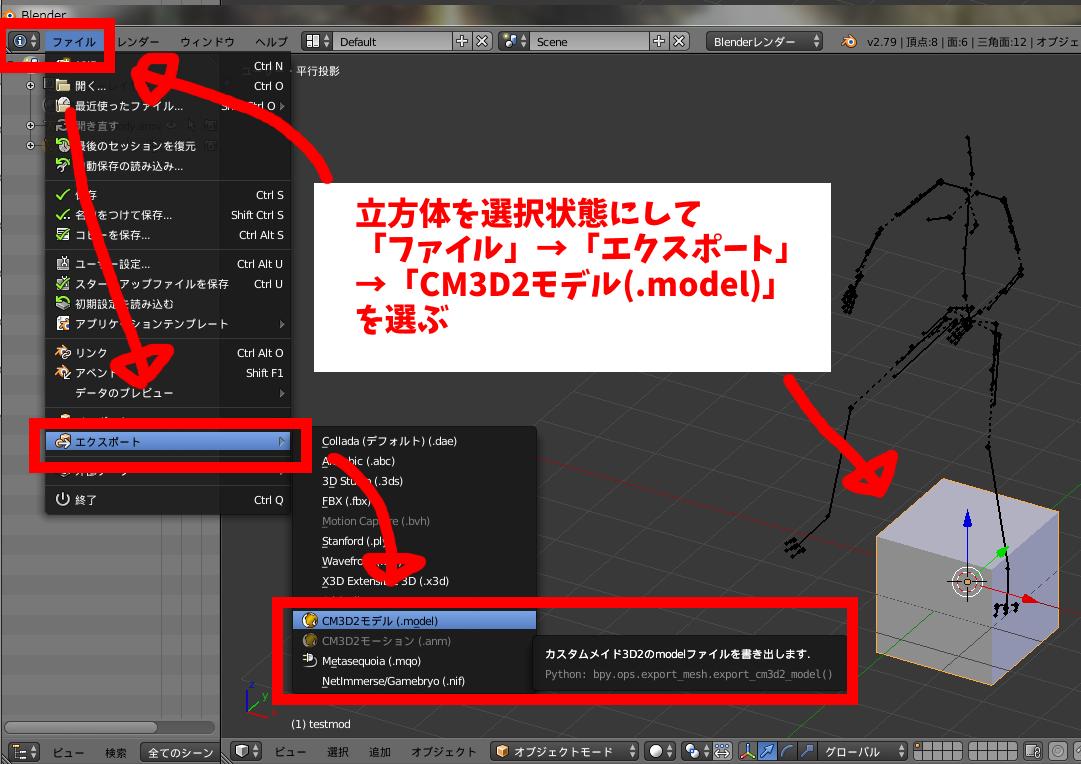Choose 終了 to quit Blender
This screenshot has height=764, width=1081.
tap(168, 500)
